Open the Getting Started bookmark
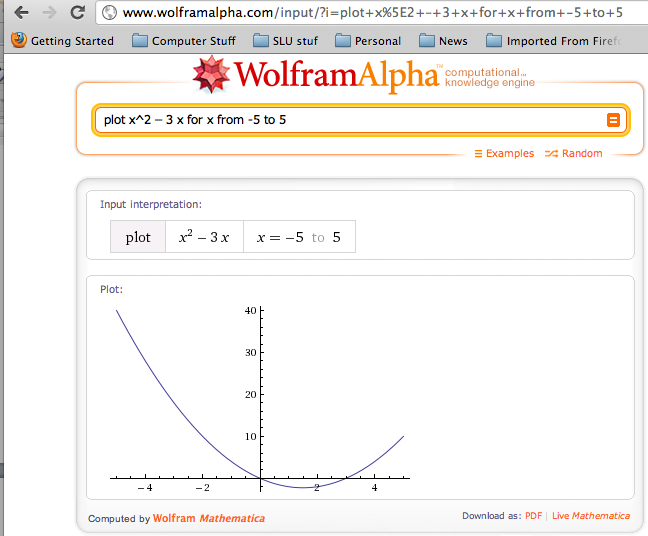 [63, 41]
